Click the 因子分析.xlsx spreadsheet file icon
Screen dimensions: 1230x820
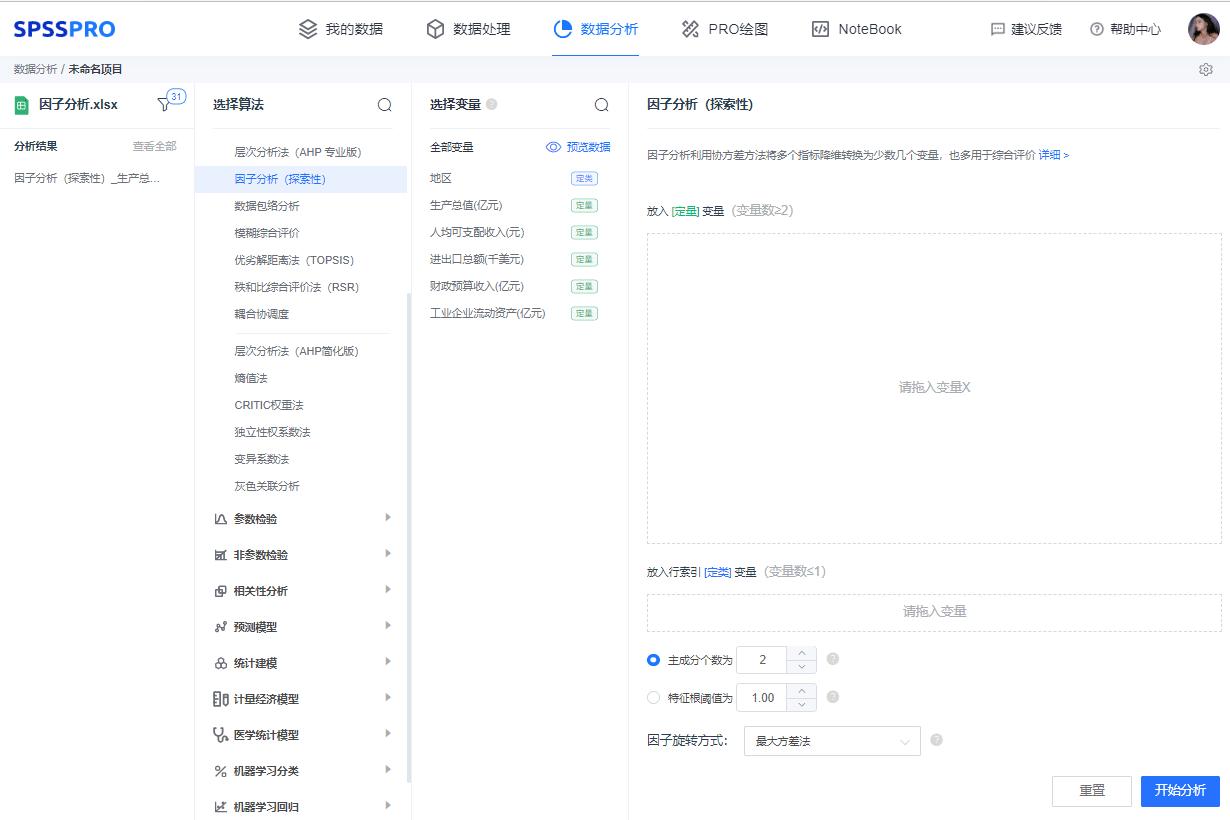(21, 104)
